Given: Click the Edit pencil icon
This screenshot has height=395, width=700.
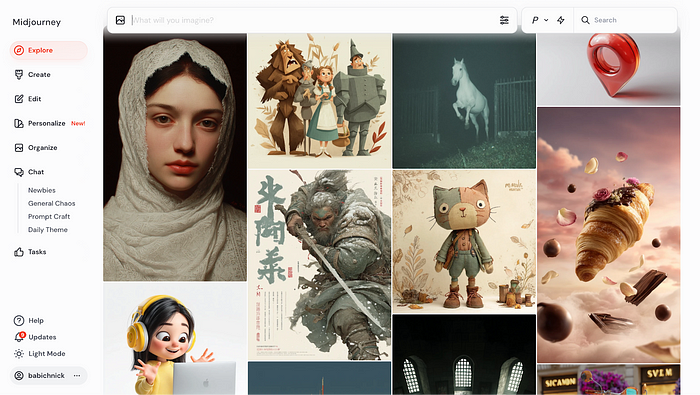Looking at the screenshot, I should click(19, 99).
